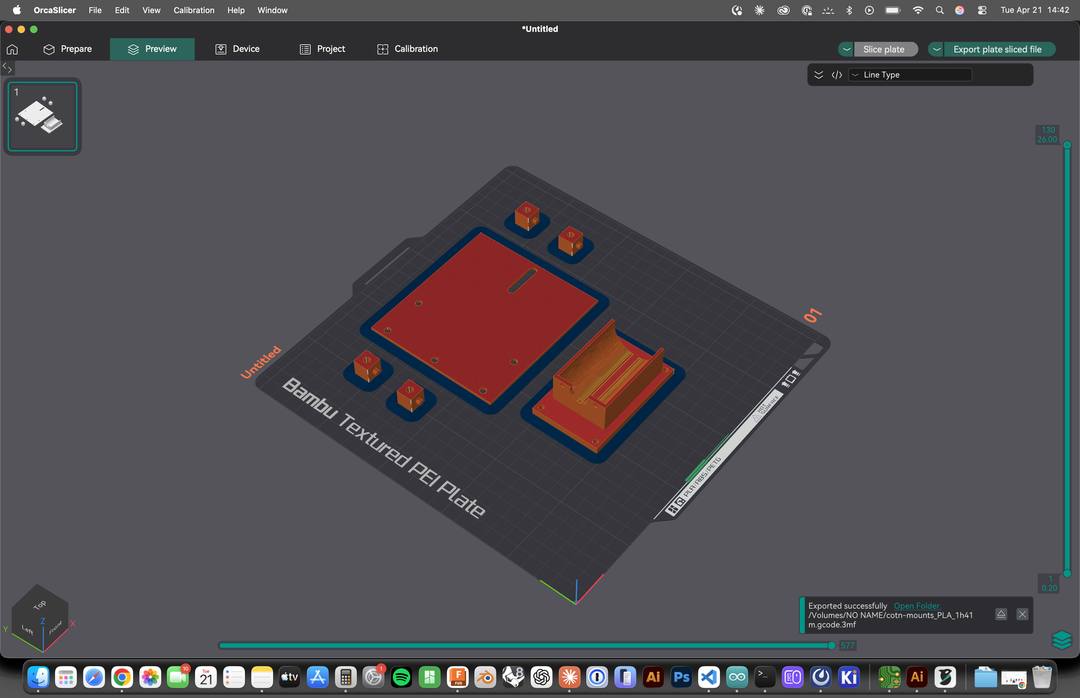The image size is (1080, 698).
Task: Open Apple TV from the Dock
Action: point(289,677)
